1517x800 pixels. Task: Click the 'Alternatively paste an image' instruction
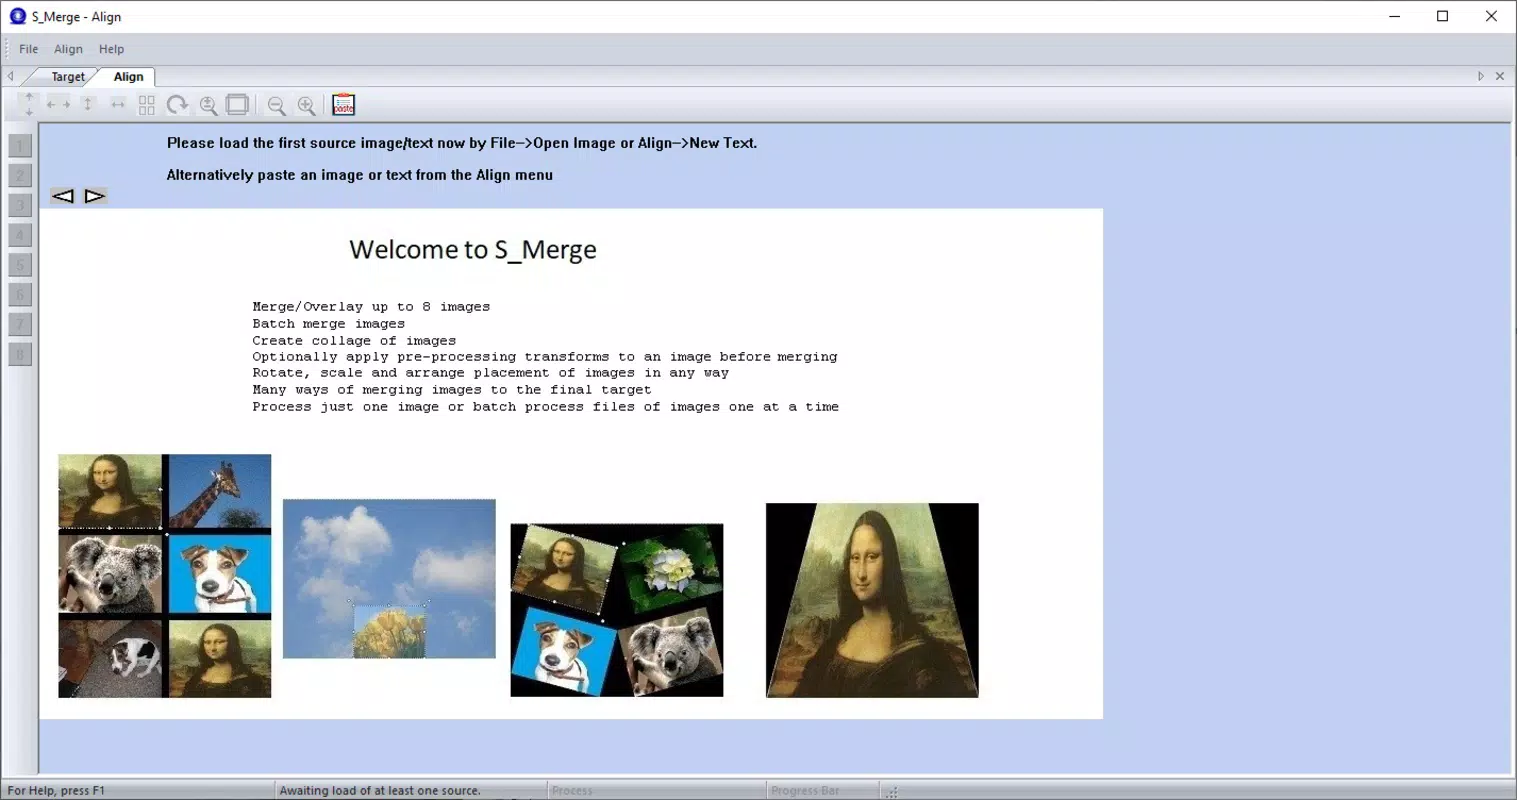point(360,175)
